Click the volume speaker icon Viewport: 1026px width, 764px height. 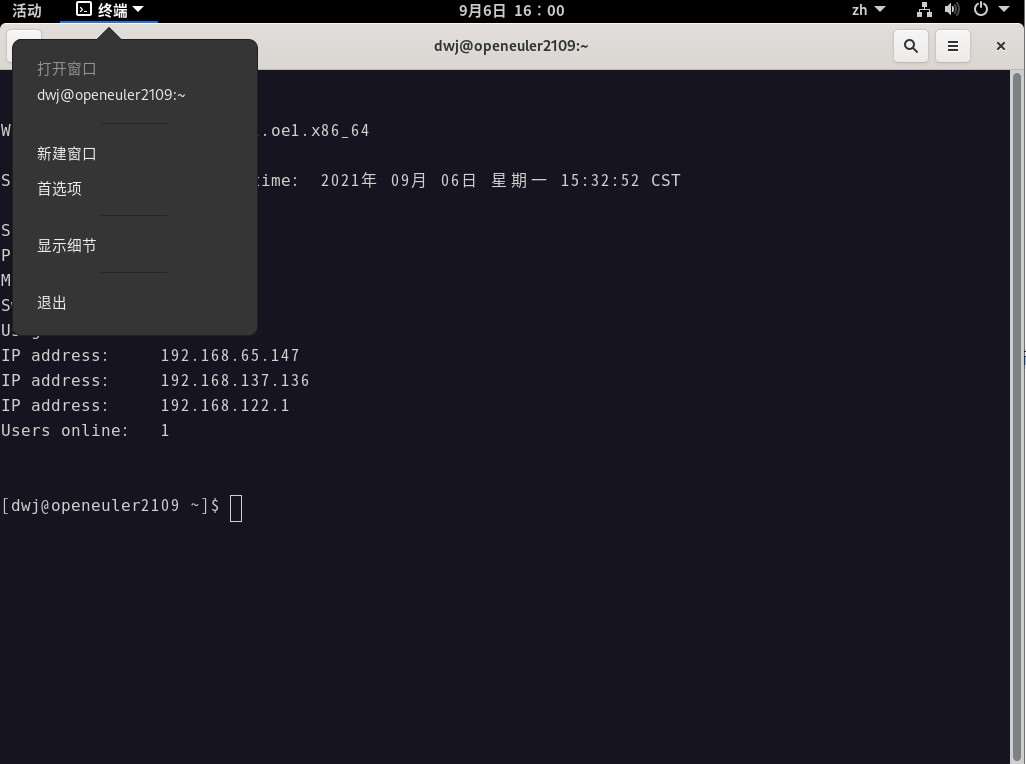(x=952, y=10)
